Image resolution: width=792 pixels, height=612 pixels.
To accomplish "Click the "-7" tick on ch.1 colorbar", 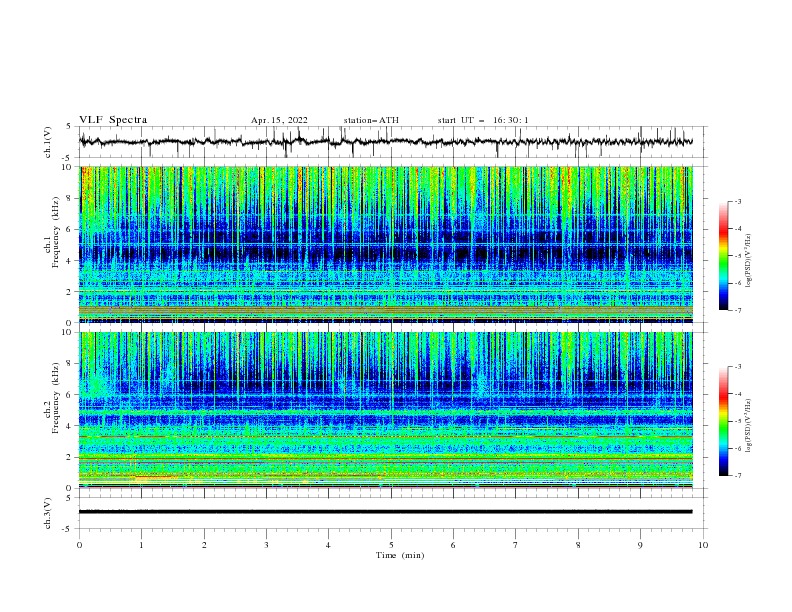I will pos(738,310).
